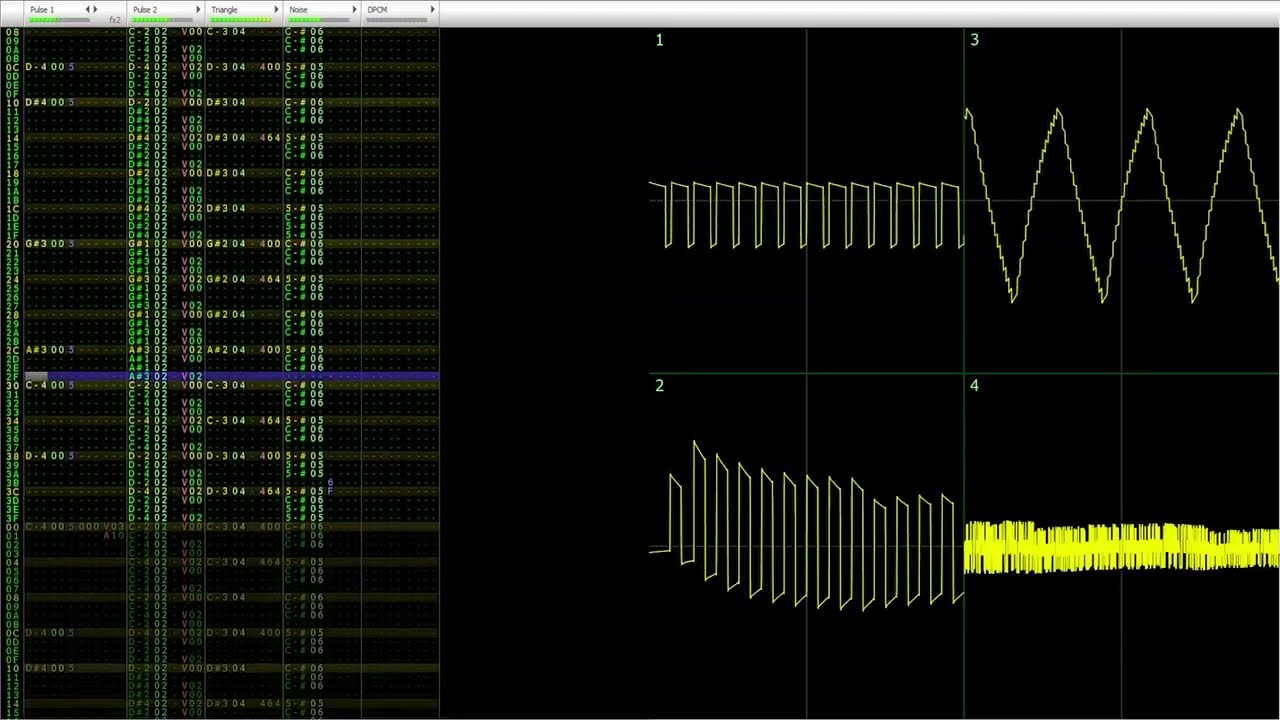Click the fx2 label under Pulse 1
Viewport: 1280px width, 720px height.
tap(115, 20)
